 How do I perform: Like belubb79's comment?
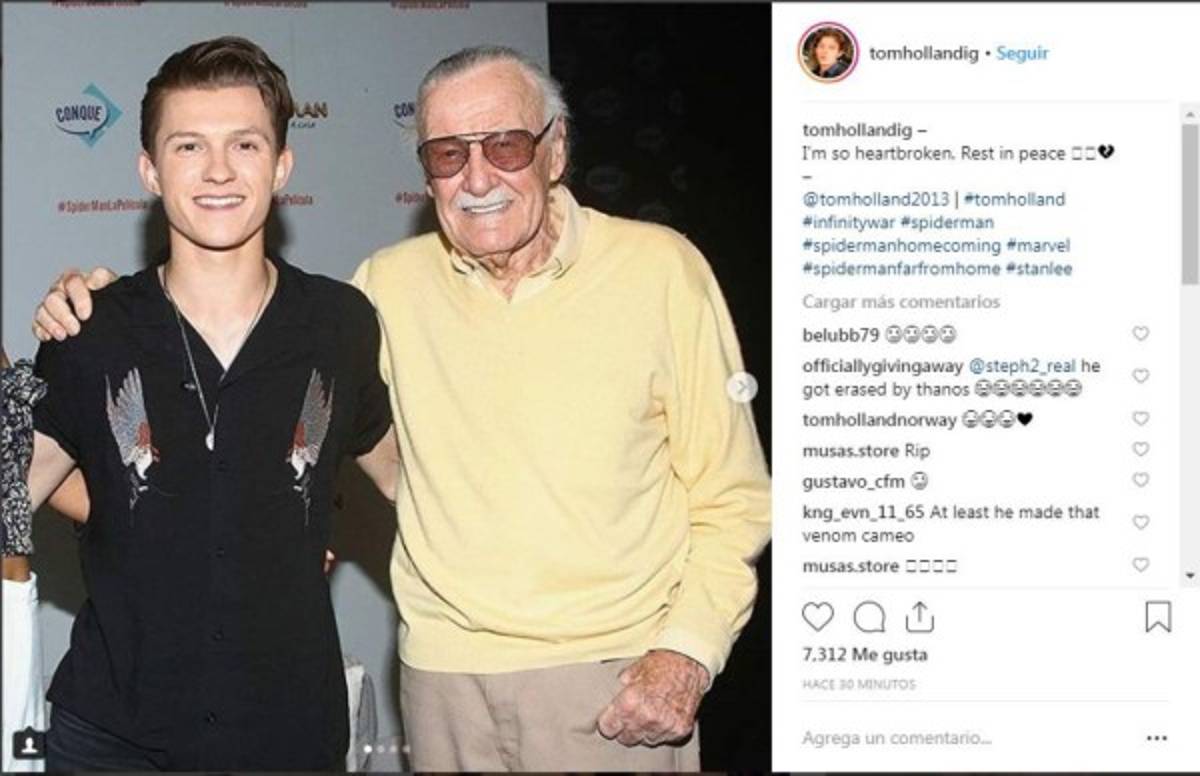[1140, 334]
